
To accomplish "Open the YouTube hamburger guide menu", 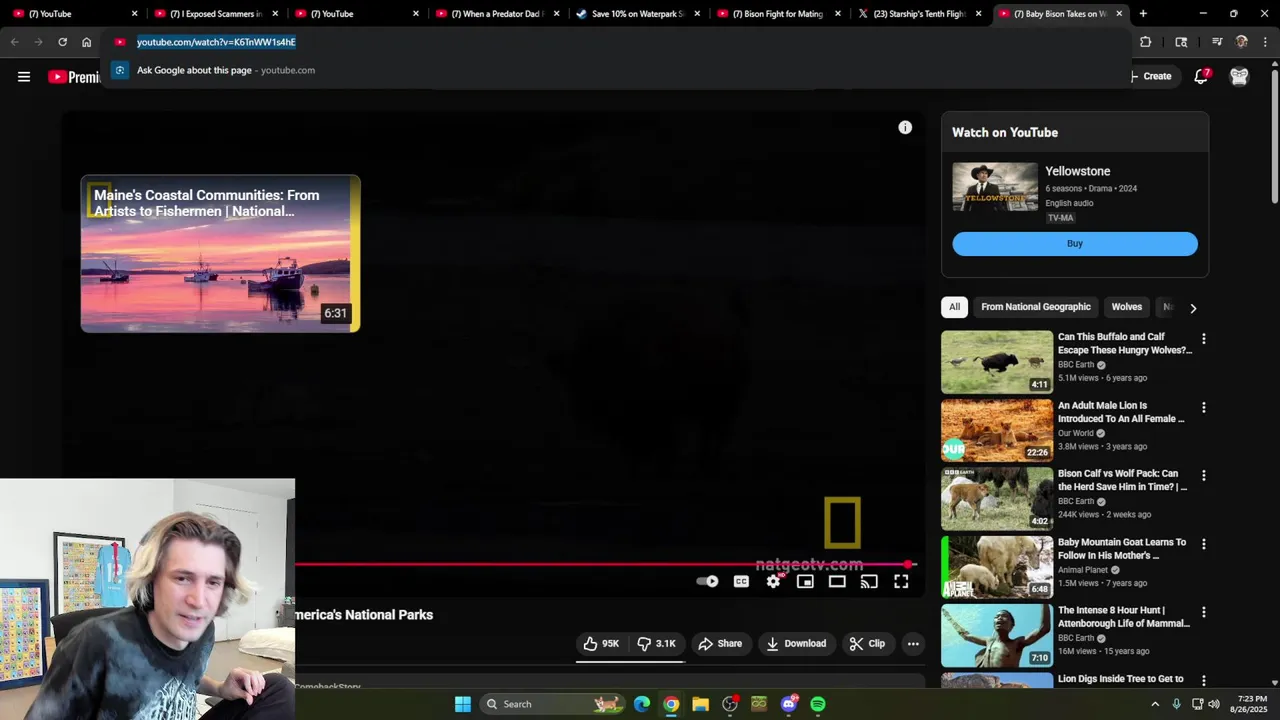I will click(x=24, y=77).
